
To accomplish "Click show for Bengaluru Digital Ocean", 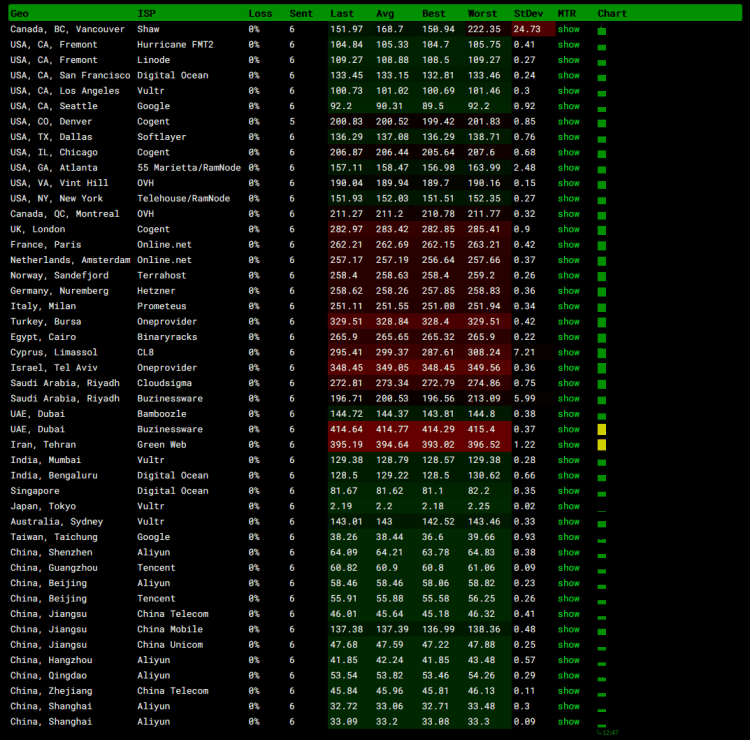I will pyautogui.click(x=568, y=475).
